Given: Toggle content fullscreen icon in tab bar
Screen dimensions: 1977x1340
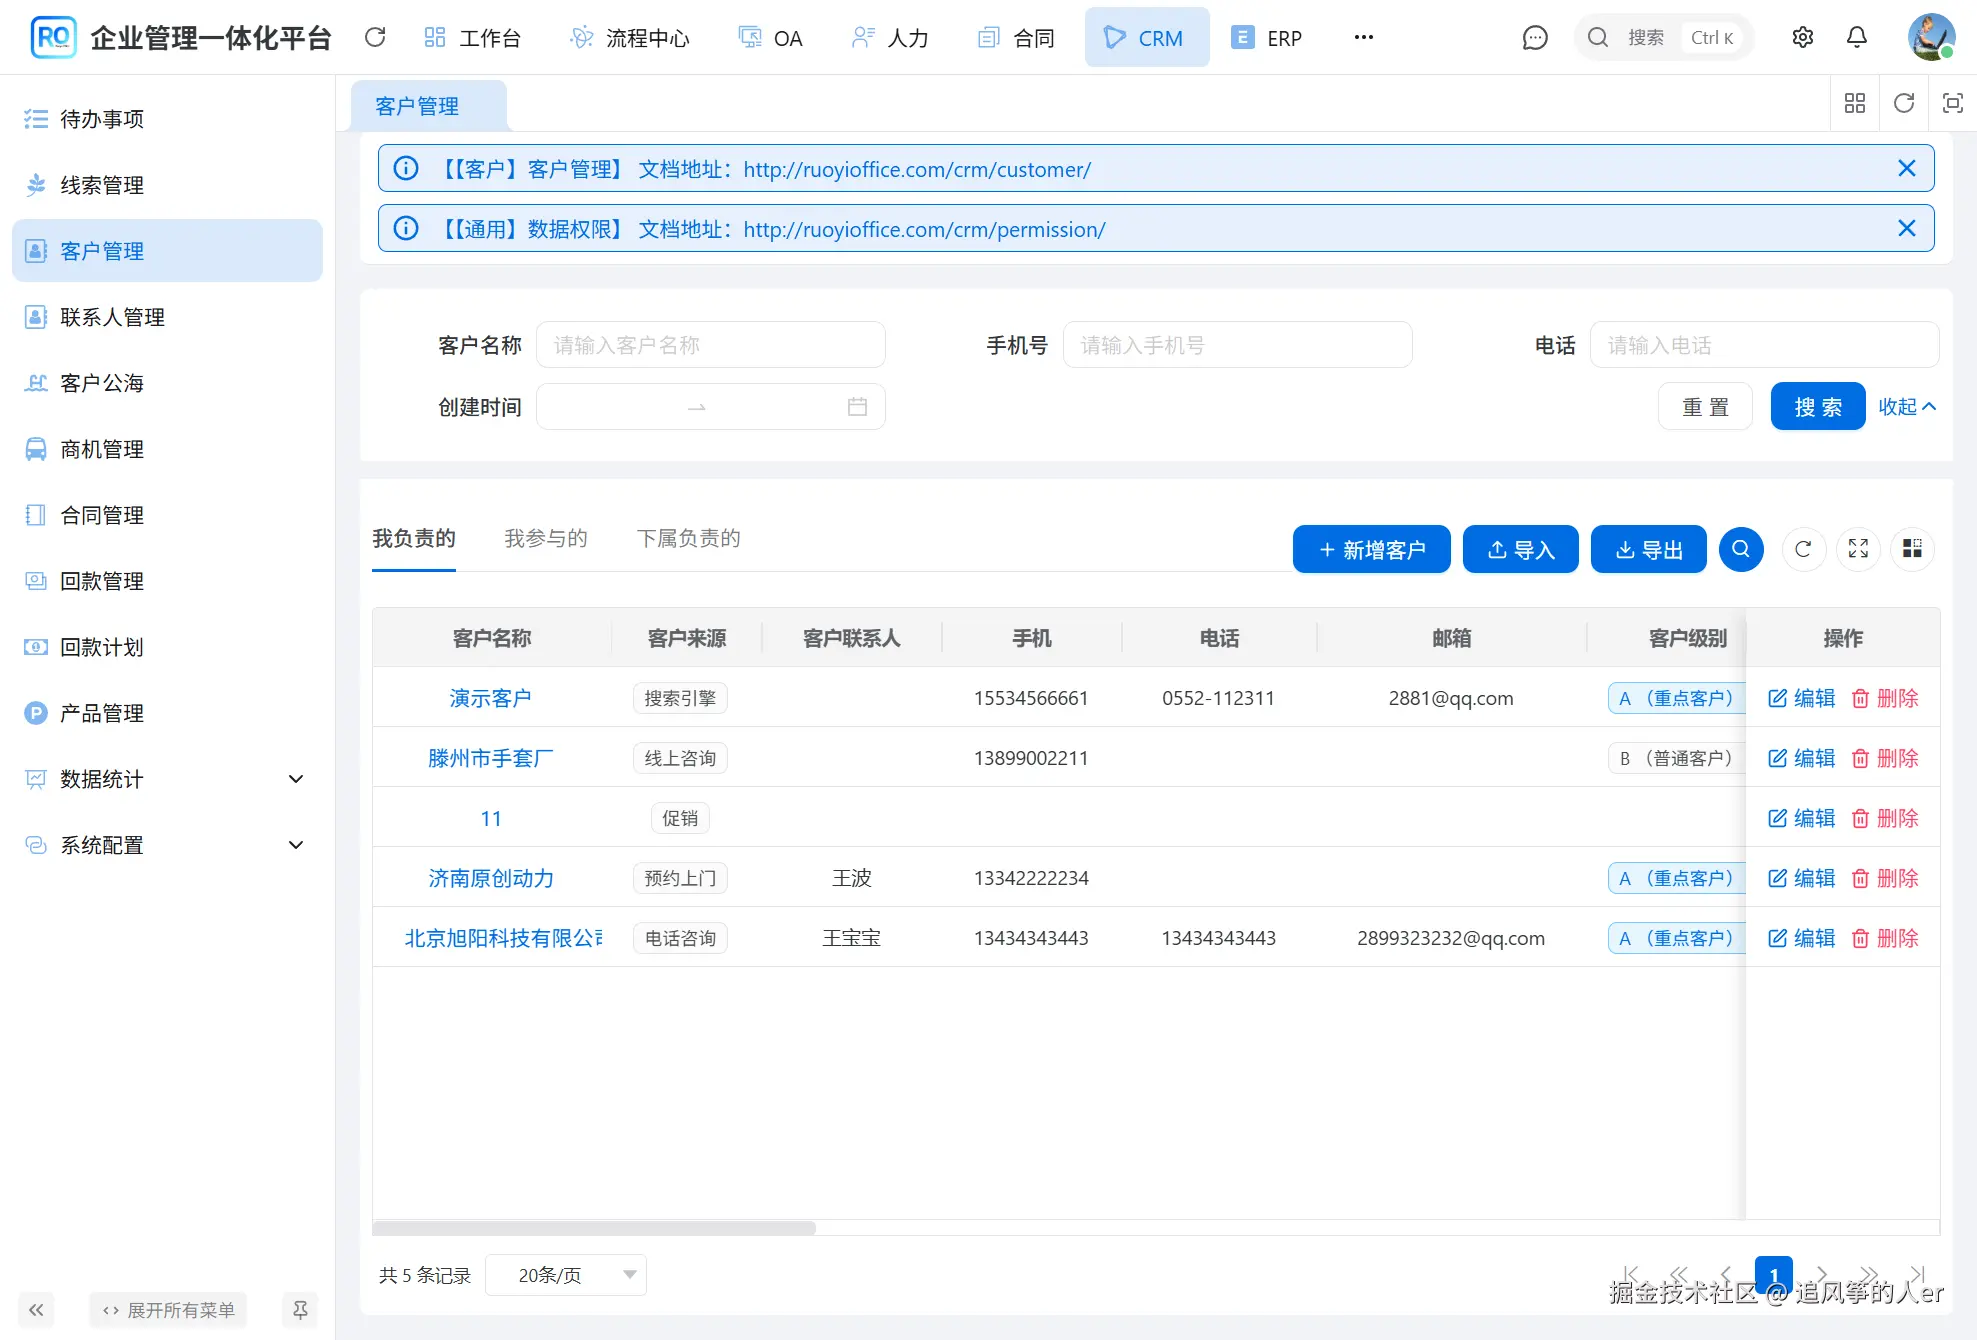Looking at the screenshot, I should pos(1952,103).
